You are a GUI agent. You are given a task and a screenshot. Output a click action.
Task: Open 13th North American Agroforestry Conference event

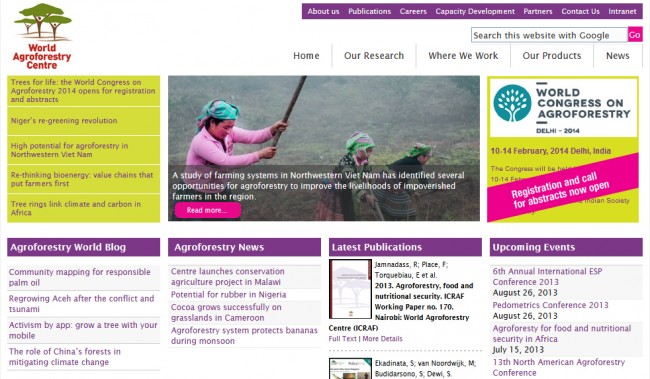[558, 367]
